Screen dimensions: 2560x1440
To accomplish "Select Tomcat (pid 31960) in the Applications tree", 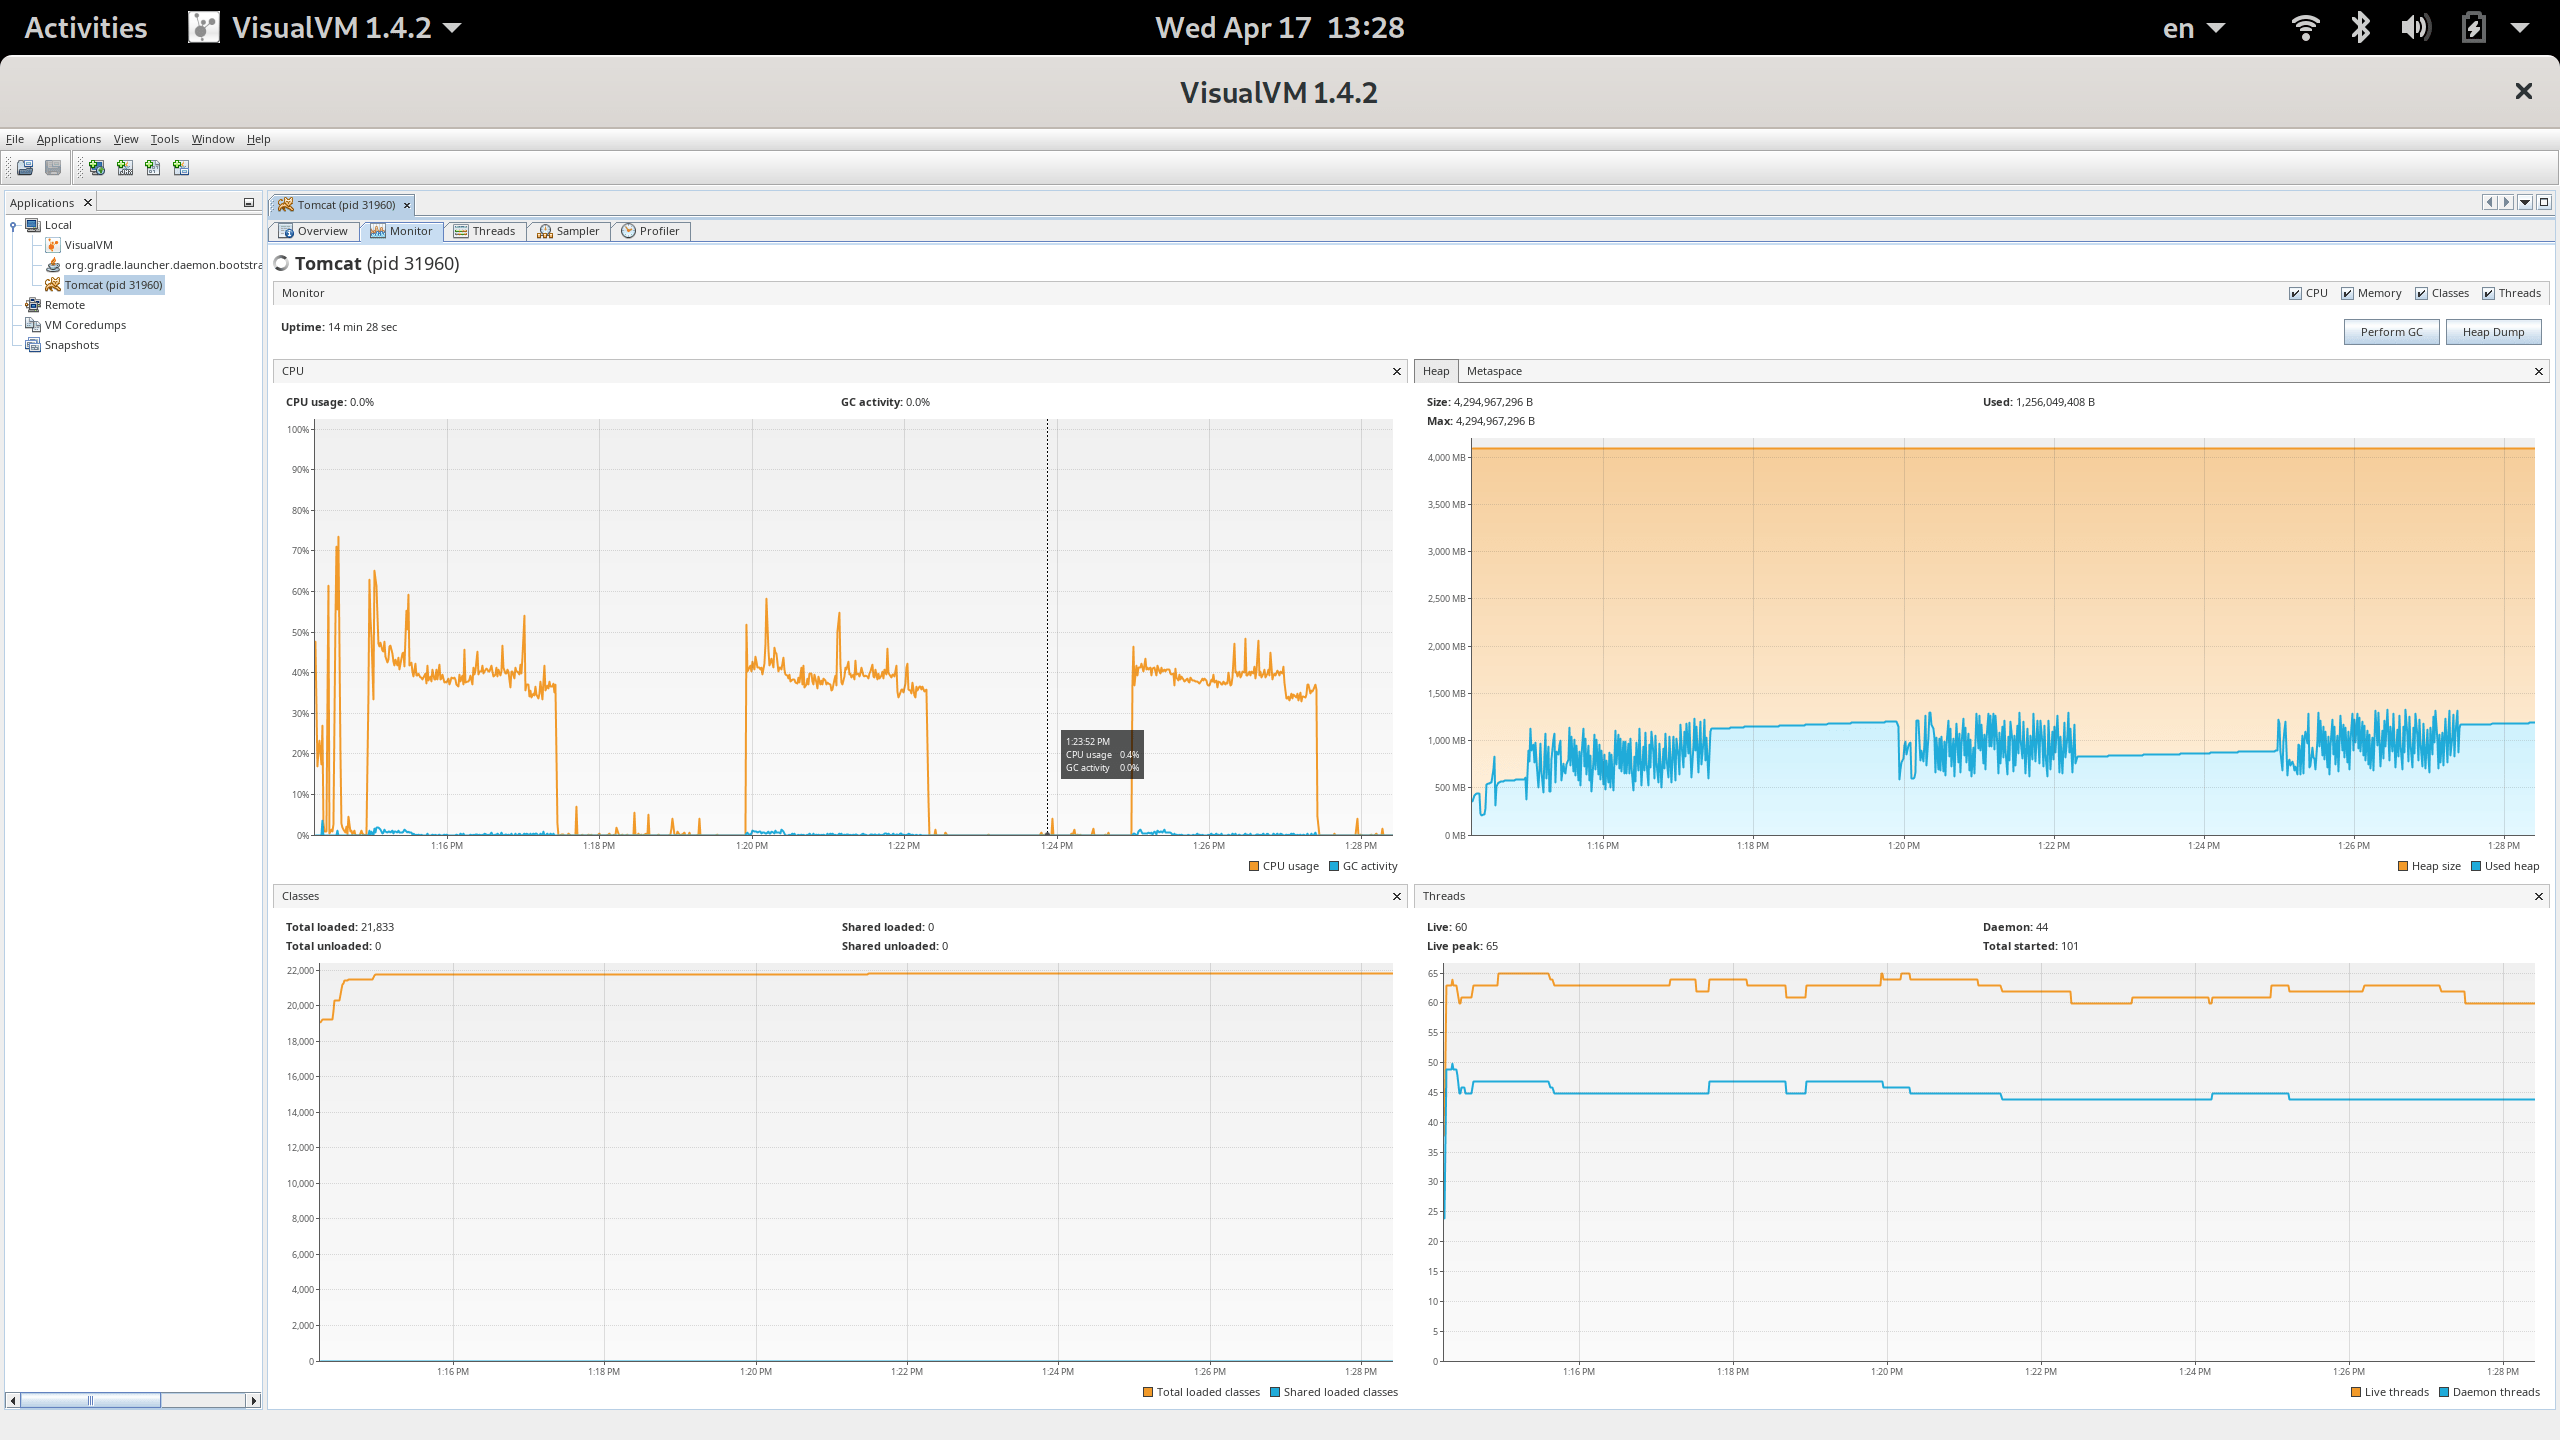I will click(113, 285).
